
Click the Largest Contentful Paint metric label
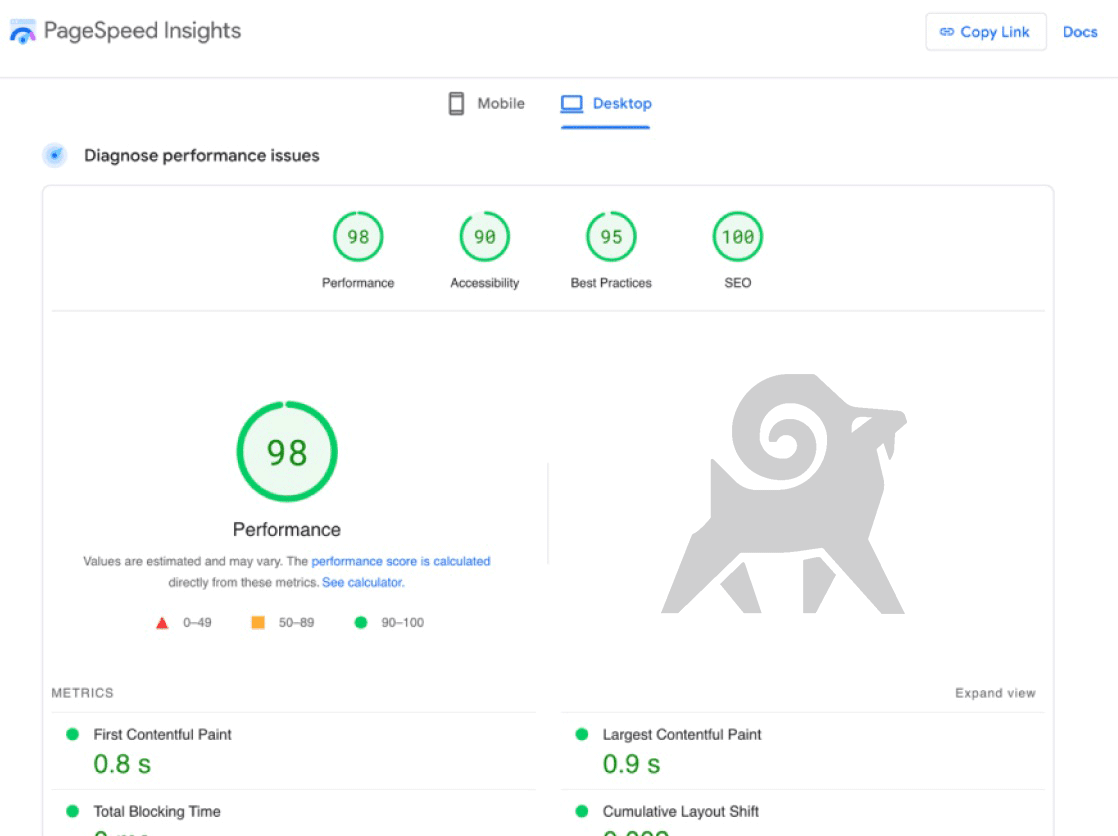(x=682, y=735)
